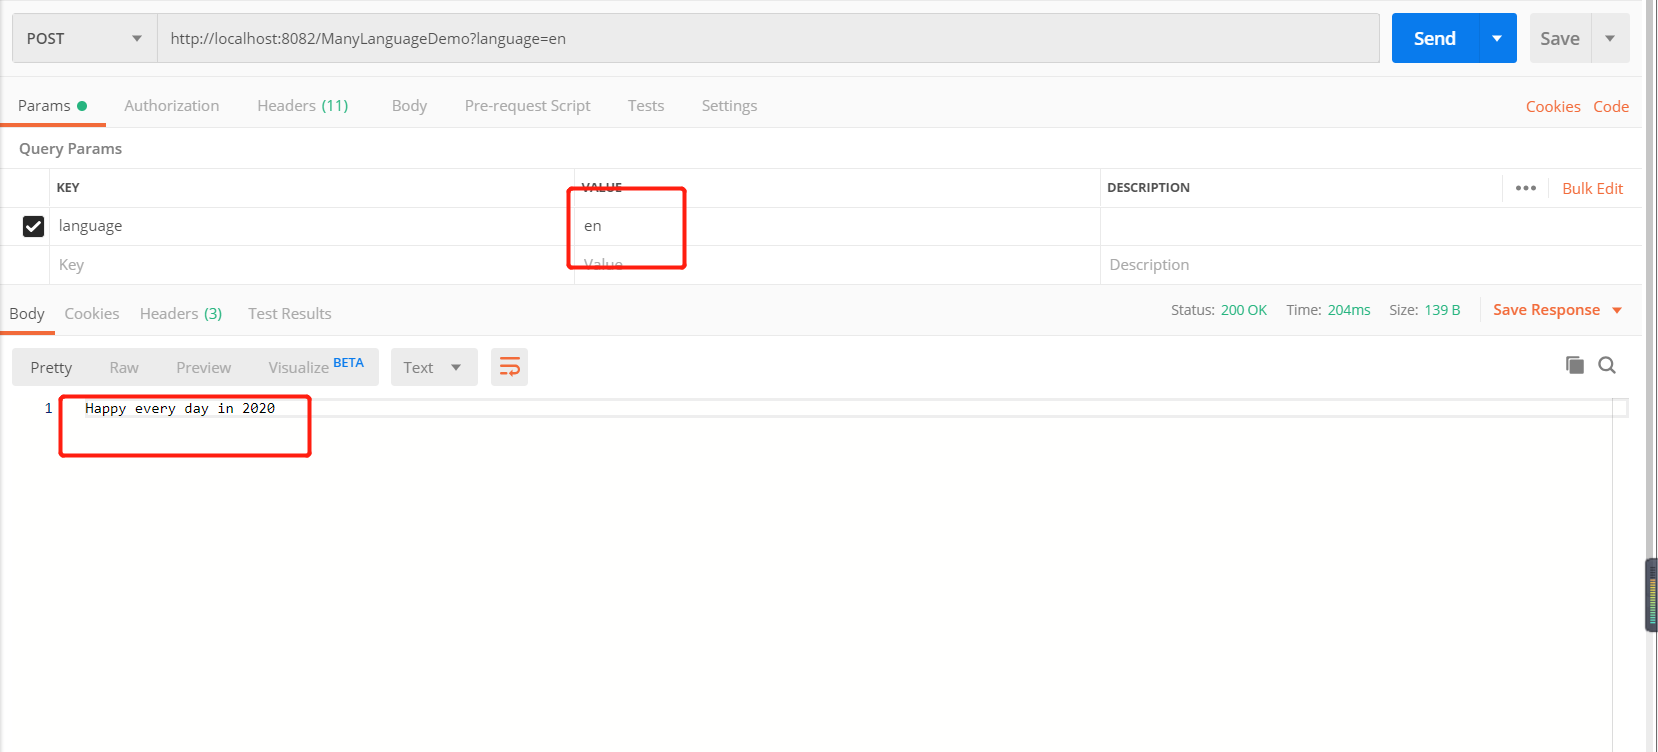Open the POST method dropdown
1658x752 pixels.
[84, 38]
